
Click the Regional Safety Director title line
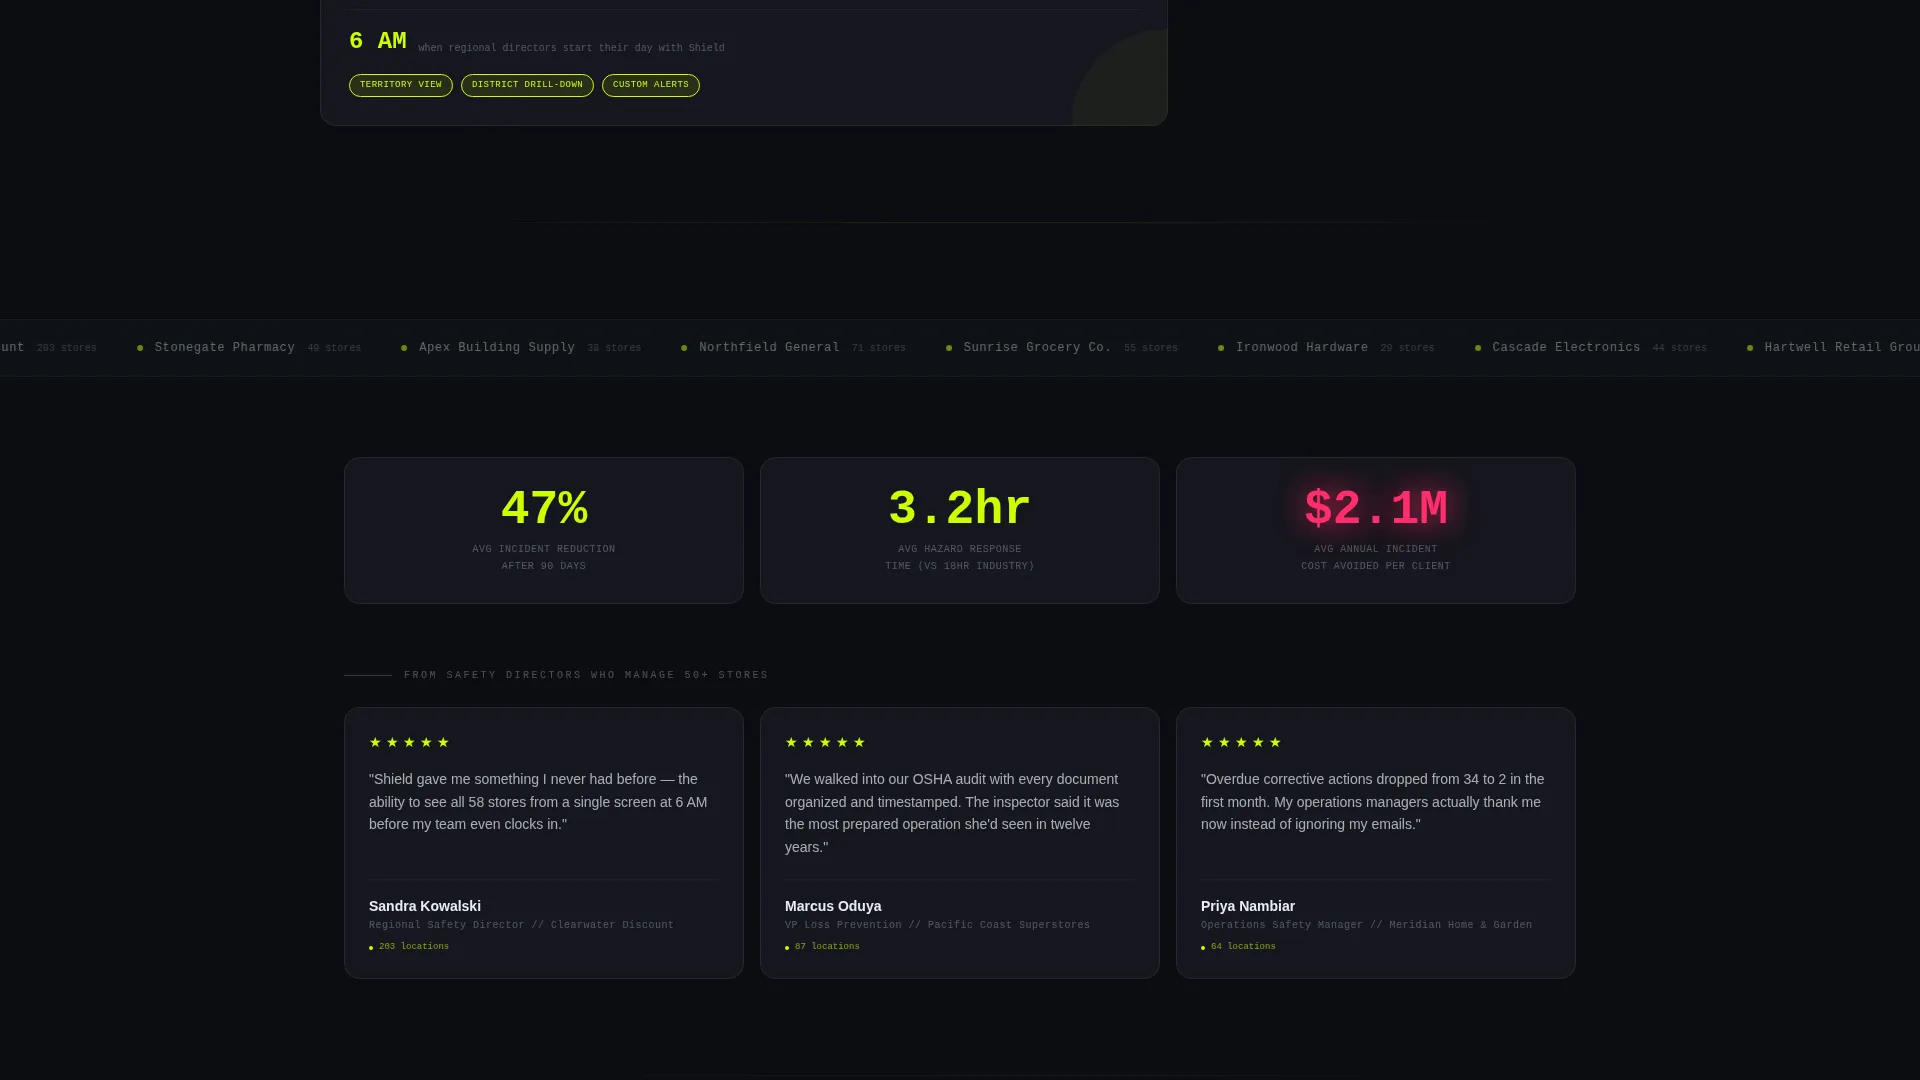(x=521, y=925)
